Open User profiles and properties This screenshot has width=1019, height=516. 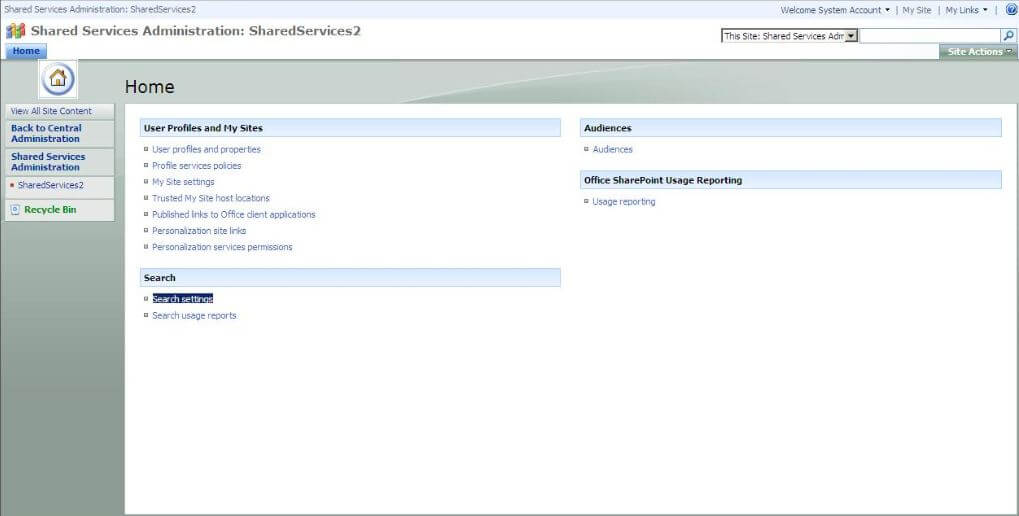point(206,149)
